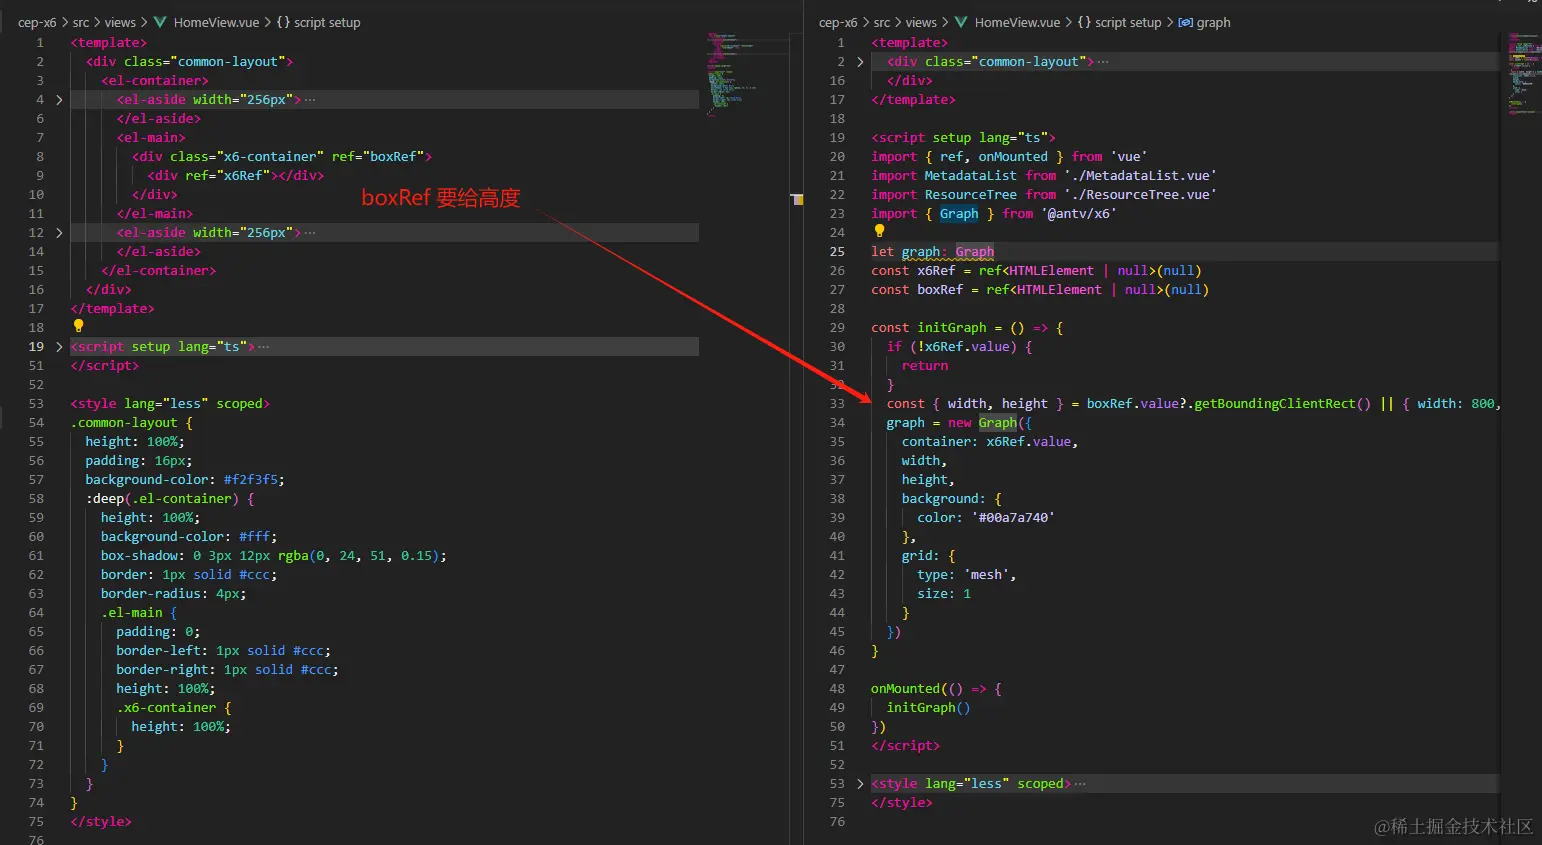This screenshot has height=845, width=1542.
Task: Click line number 25 in right editor
Action: coord(837,252)
